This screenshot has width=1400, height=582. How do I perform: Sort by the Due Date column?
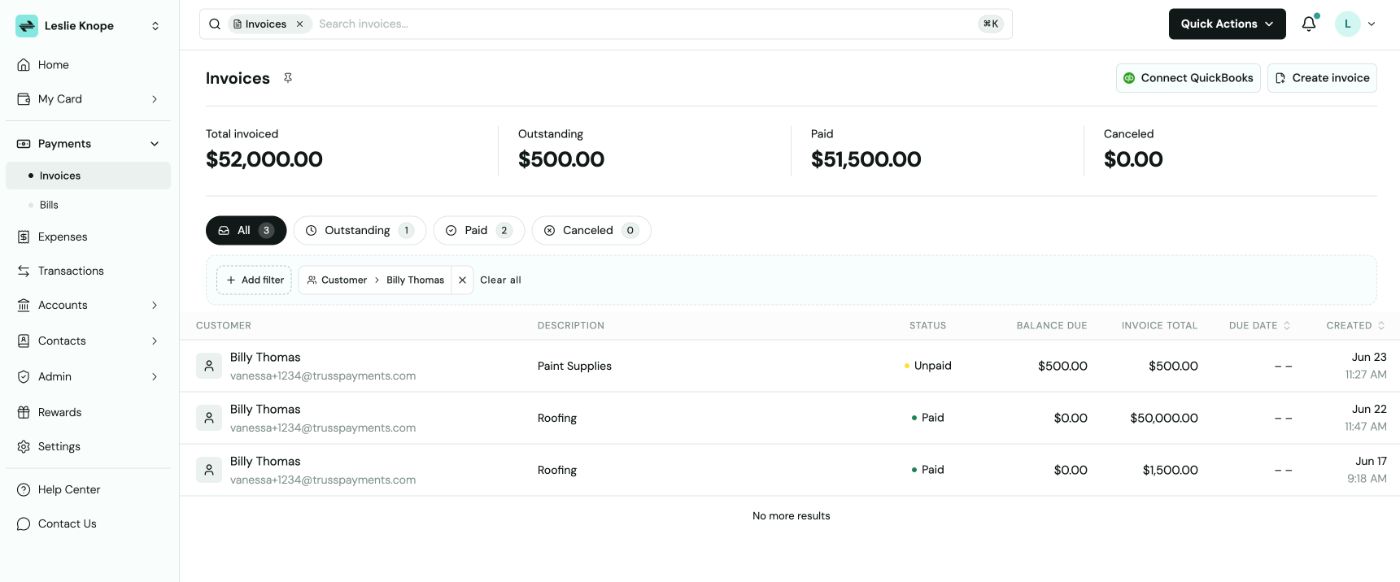1259,326
